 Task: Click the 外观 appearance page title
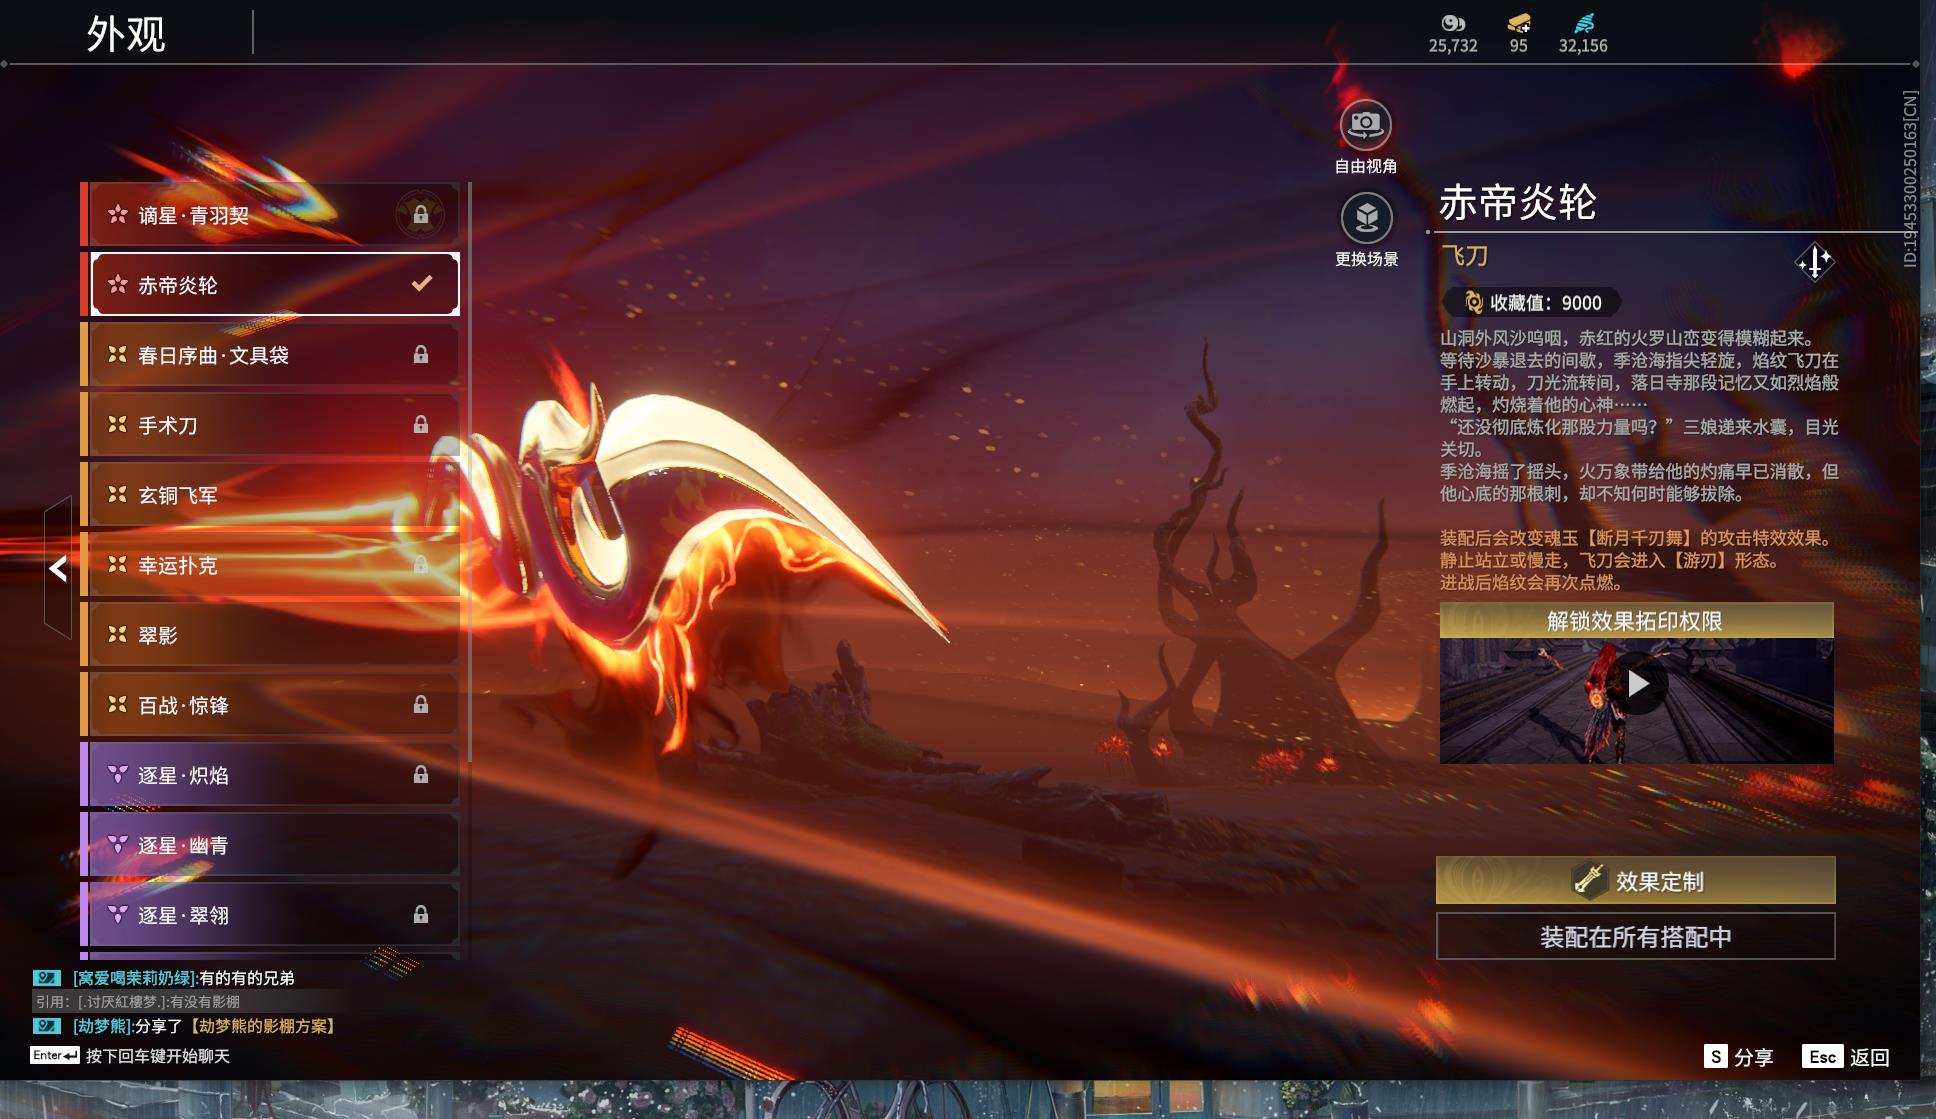[x=126, y=34]
